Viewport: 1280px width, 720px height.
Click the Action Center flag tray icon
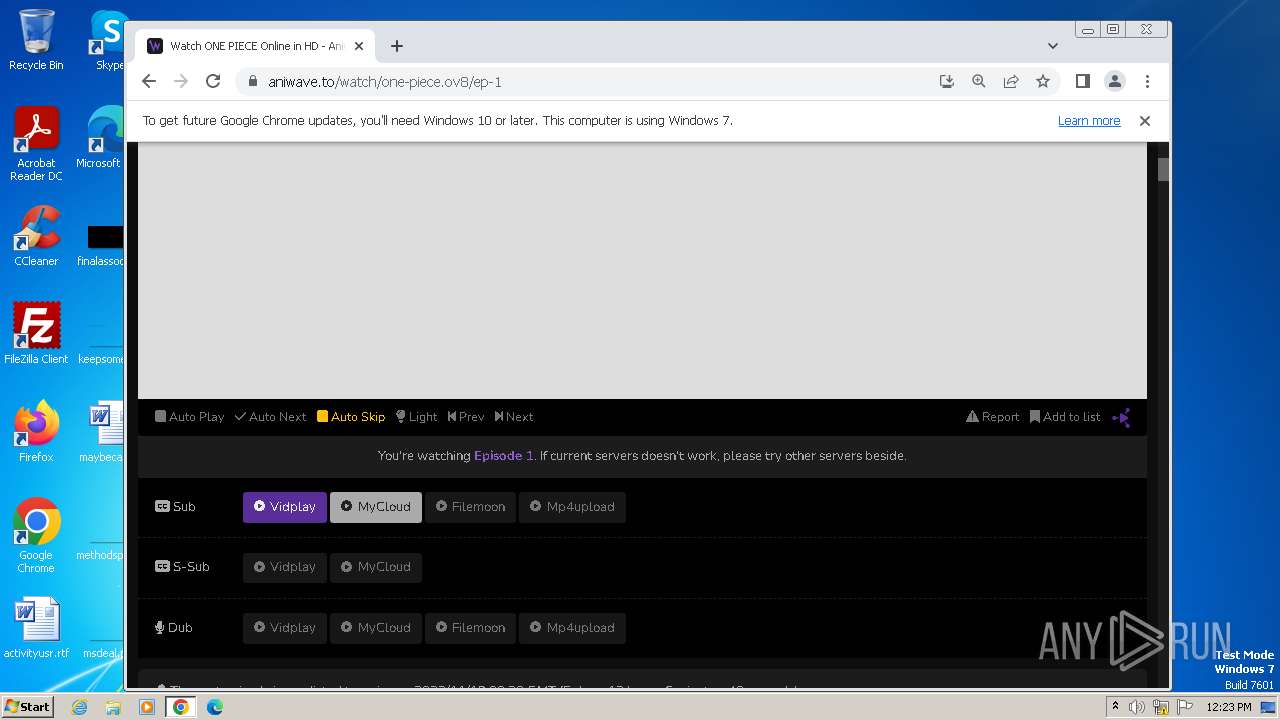1185,707
